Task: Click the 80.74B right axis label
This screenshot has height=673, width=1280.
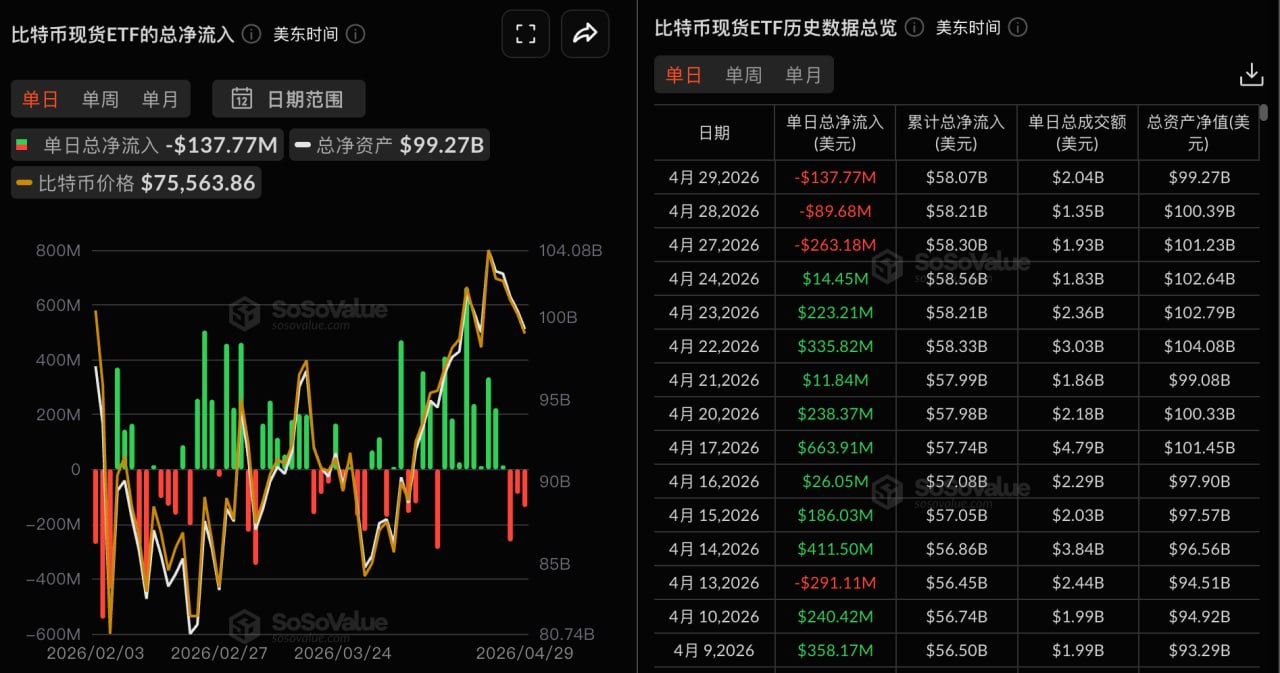Action: (566, 633)
